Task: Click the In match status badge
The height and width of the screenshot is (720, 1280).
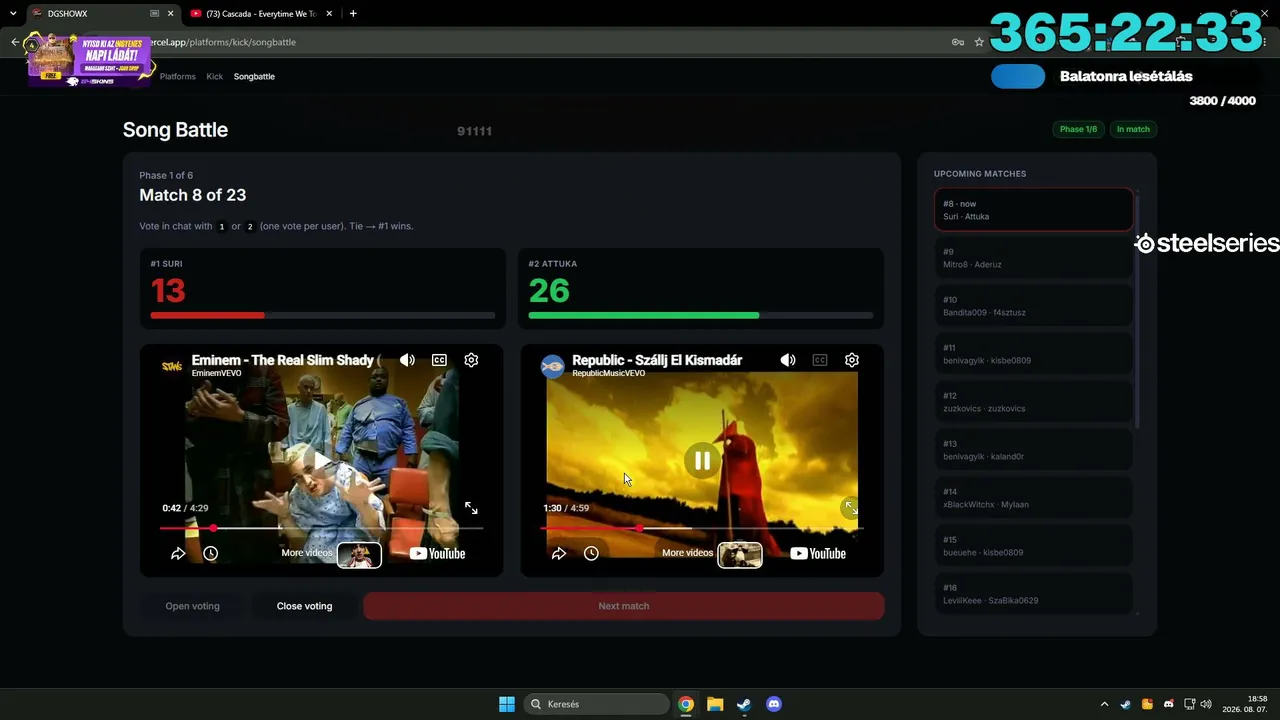Action: (1133, 129)
